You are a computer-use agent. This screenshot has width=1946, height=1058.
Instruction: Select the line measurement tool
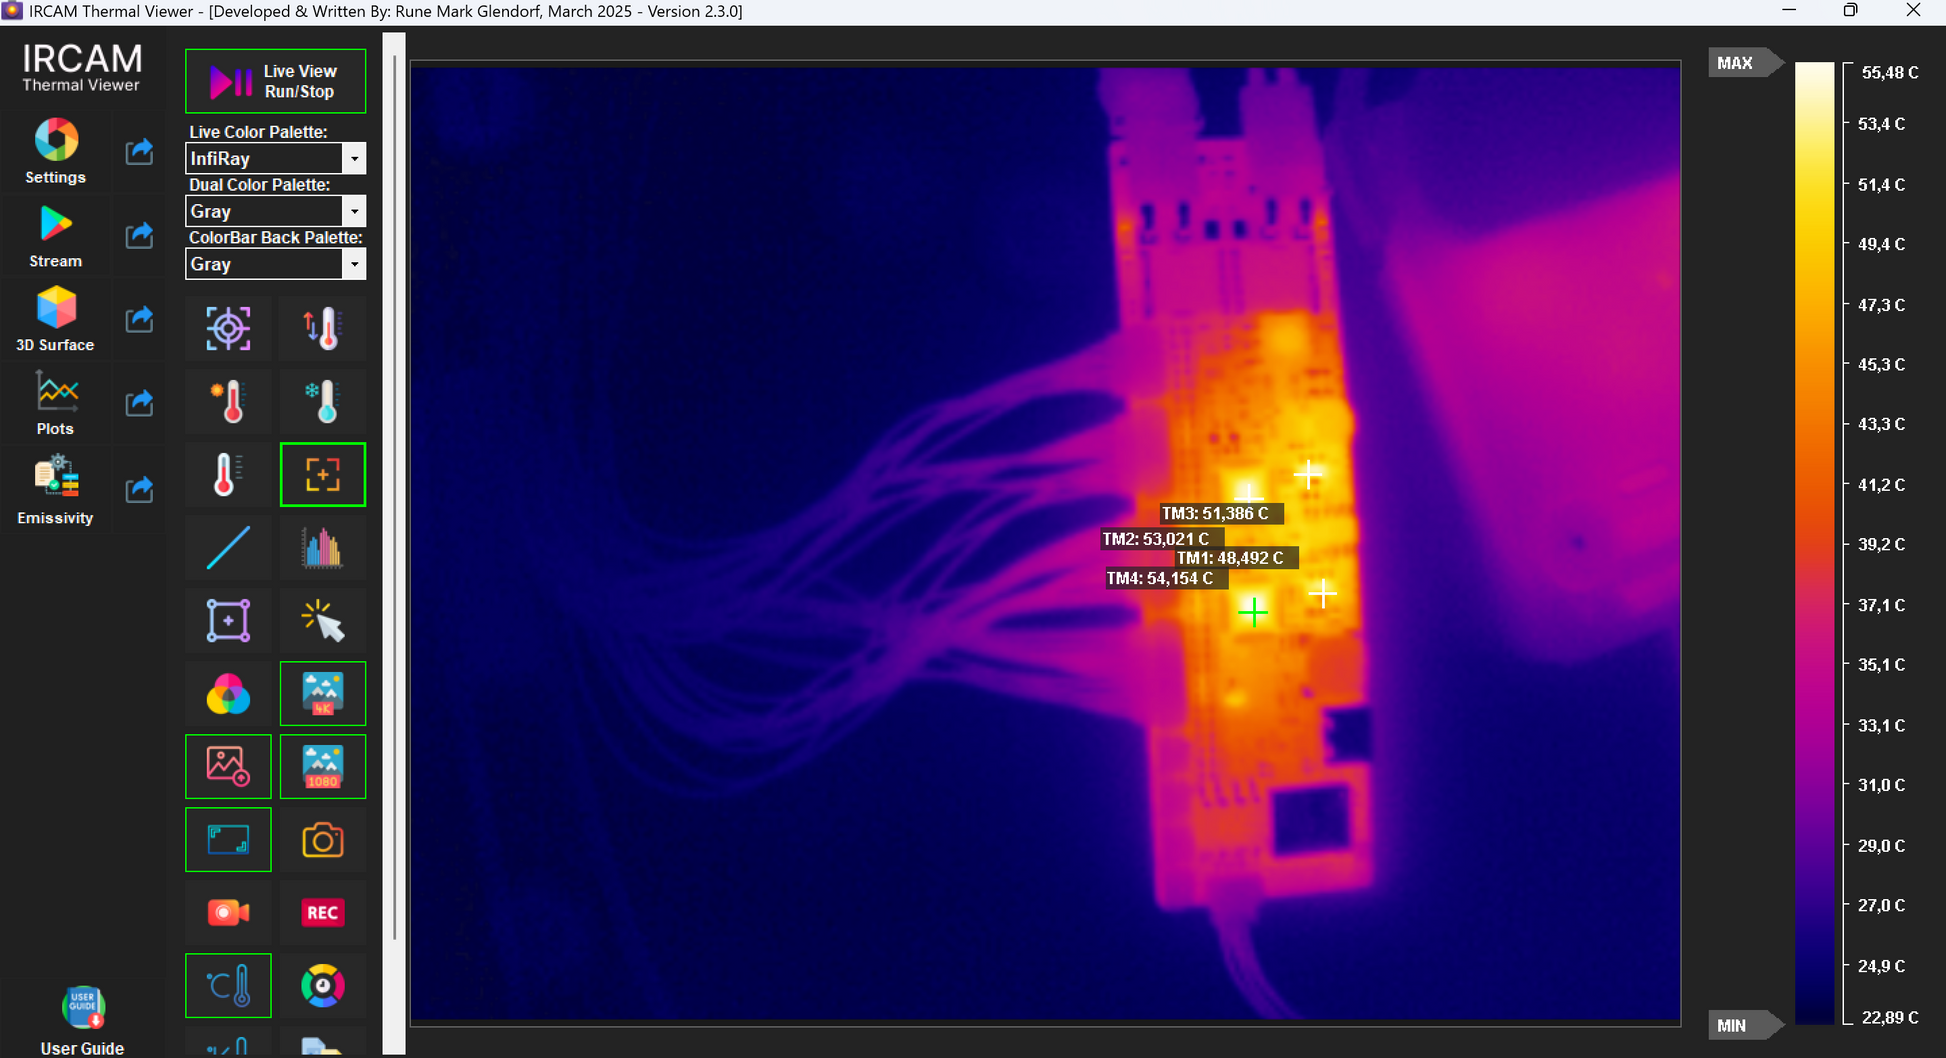point(228,548)
